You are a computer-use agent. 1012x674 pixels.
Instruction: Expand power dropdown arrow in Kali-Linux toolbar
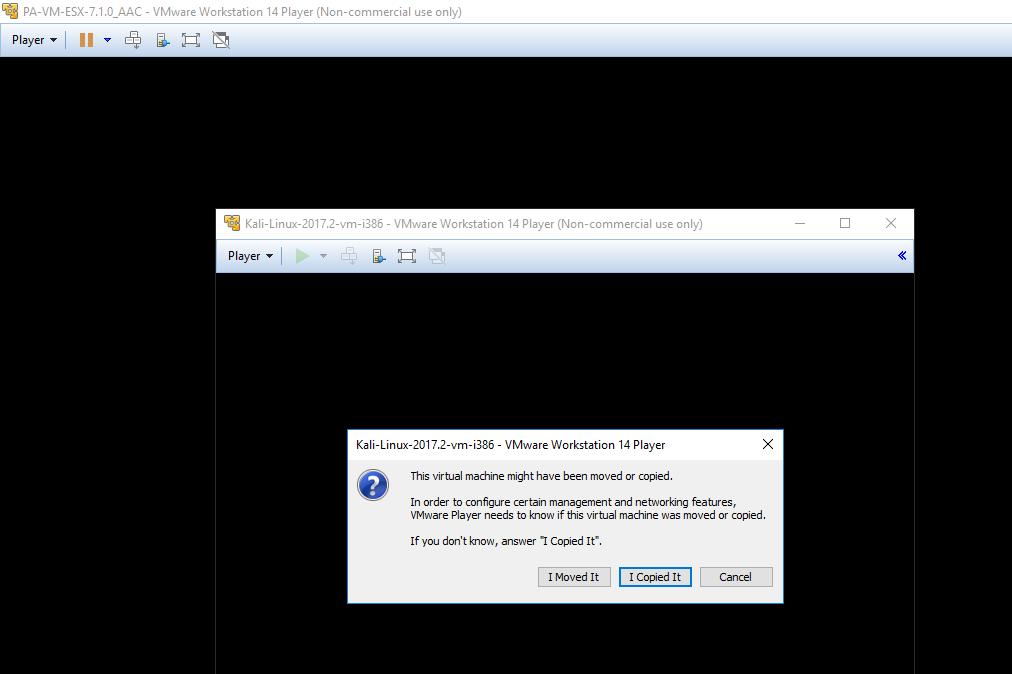323,256
